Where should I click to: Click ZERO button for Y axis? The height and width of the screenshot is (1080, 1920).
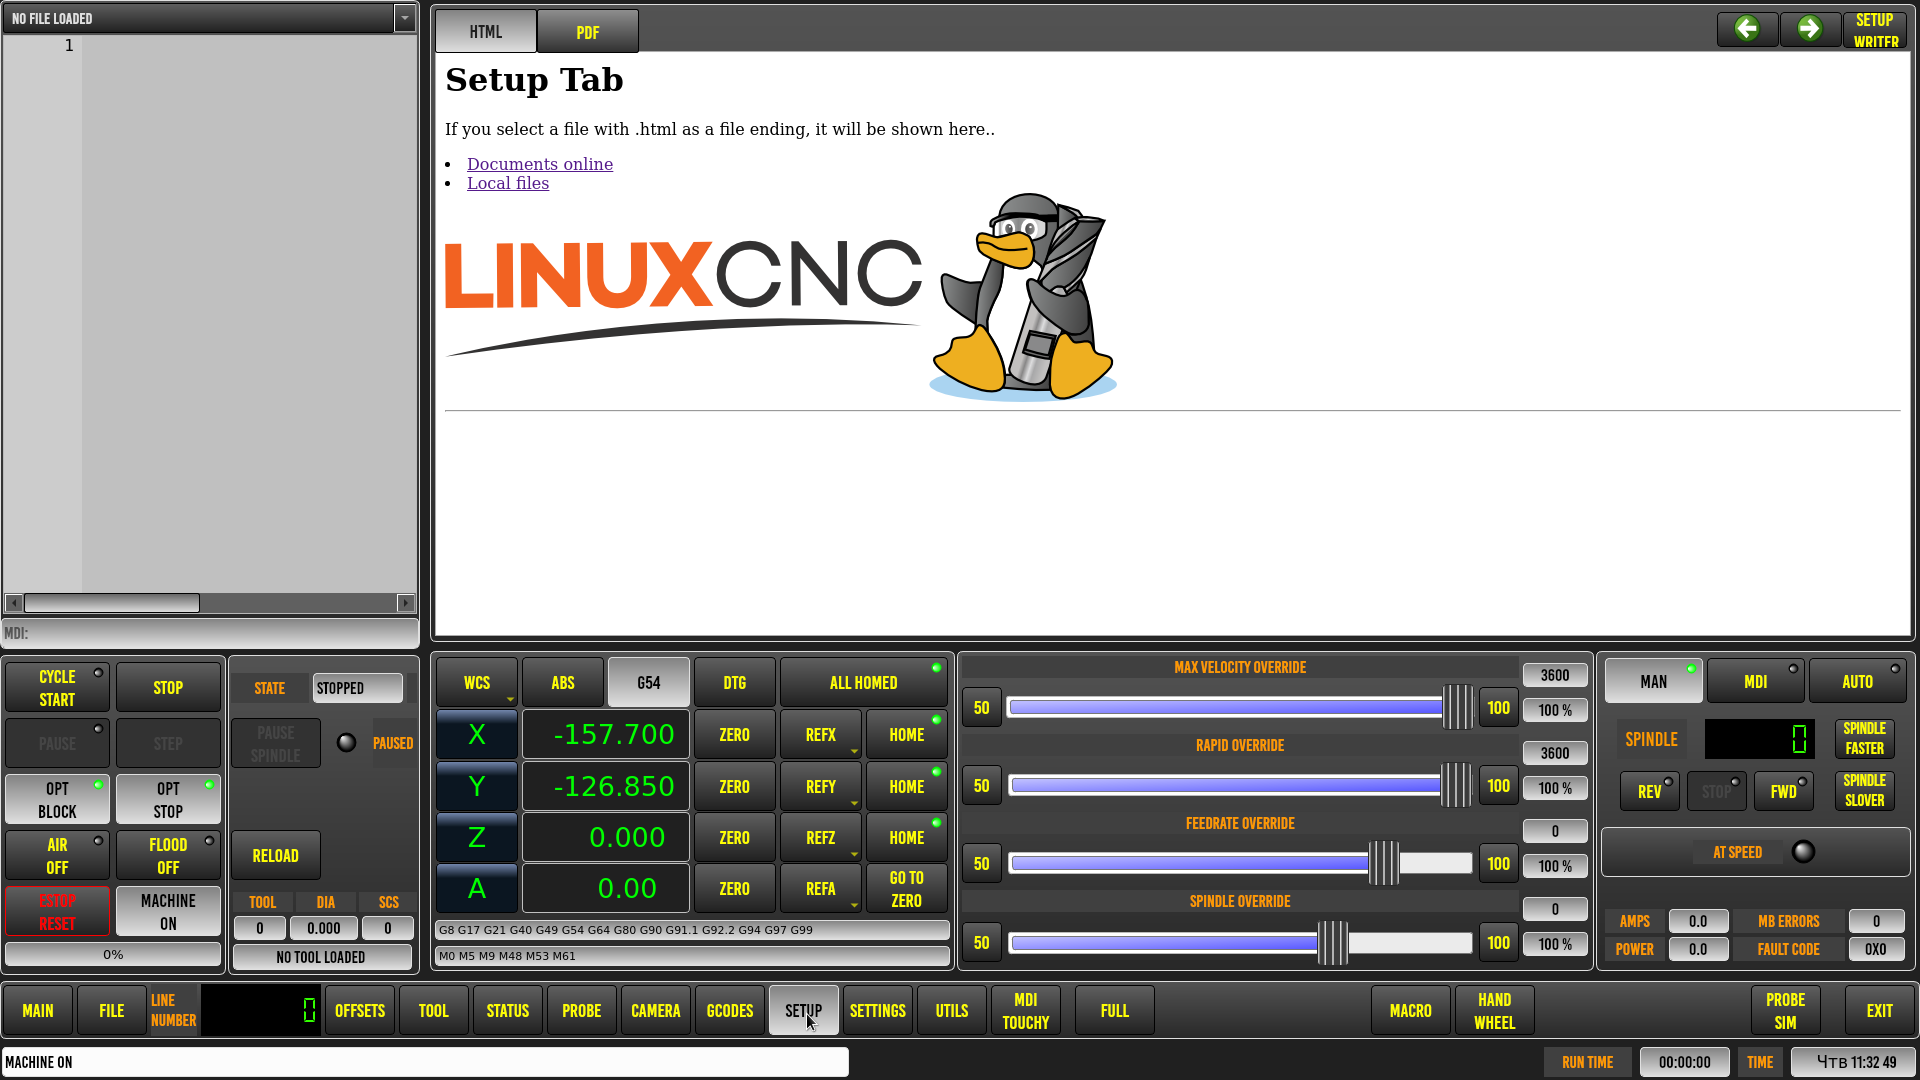point(735,787)
